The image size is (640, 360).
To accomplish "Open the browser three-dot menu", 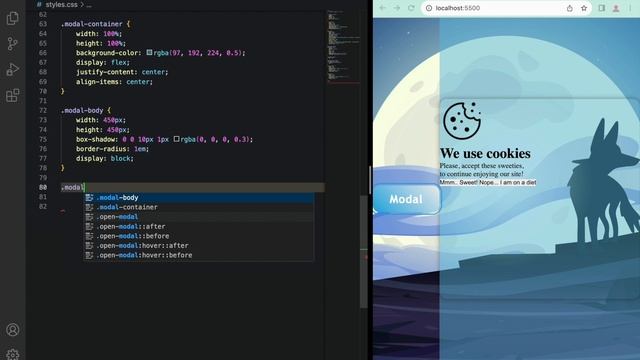I will 630,8.
